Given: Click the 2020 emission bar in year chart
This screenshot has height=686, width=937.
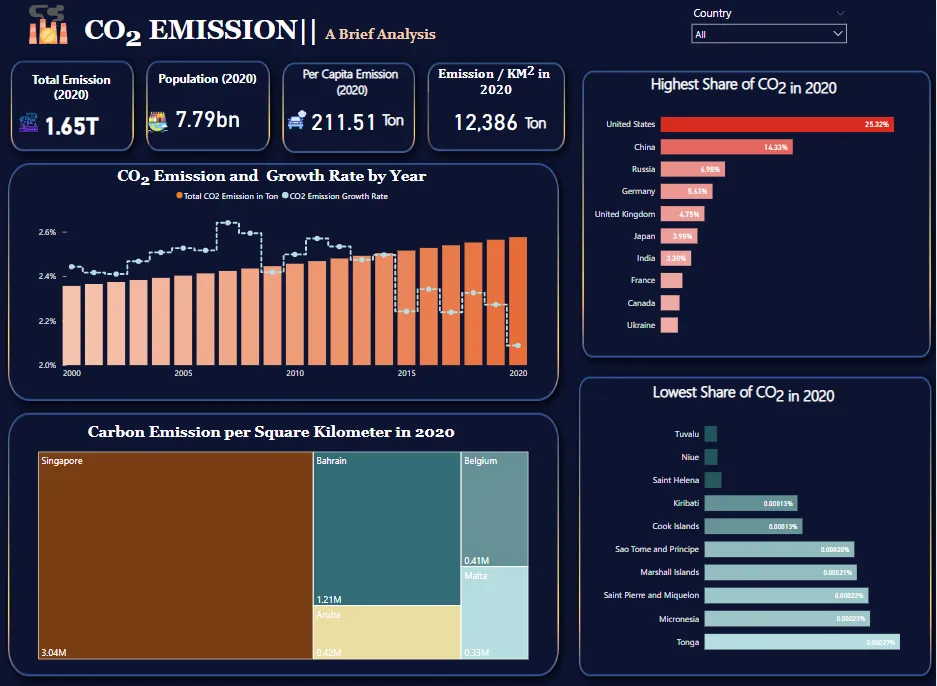Looking at the screenshot, I should click(x=518, y=301).
